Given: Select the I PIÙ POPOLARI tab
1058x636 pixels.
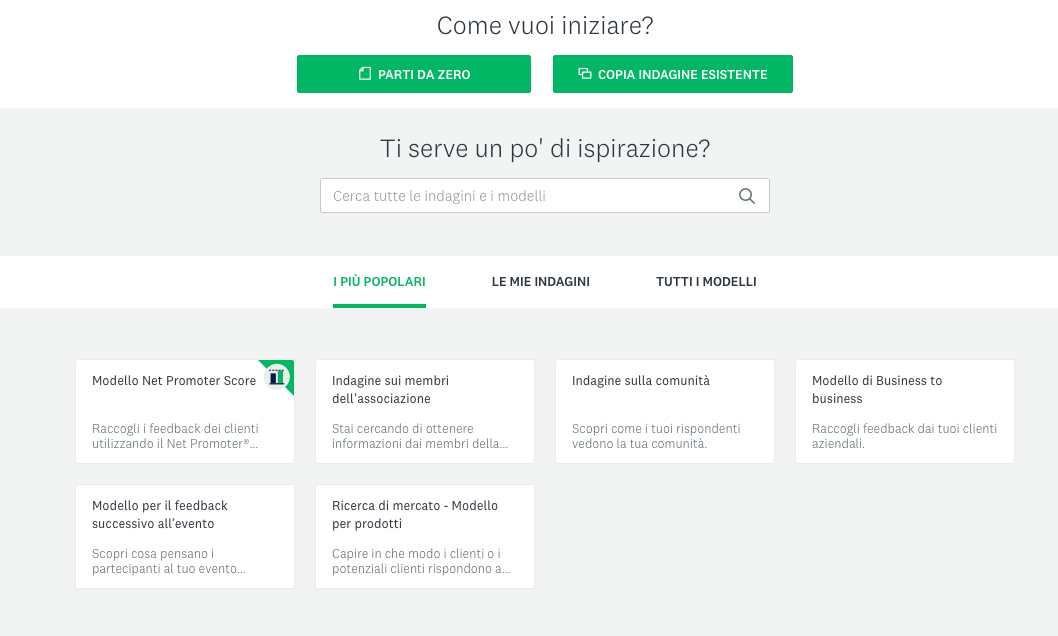Looking at the screenshot, I should pyautogui.click(x=379, y=282).
